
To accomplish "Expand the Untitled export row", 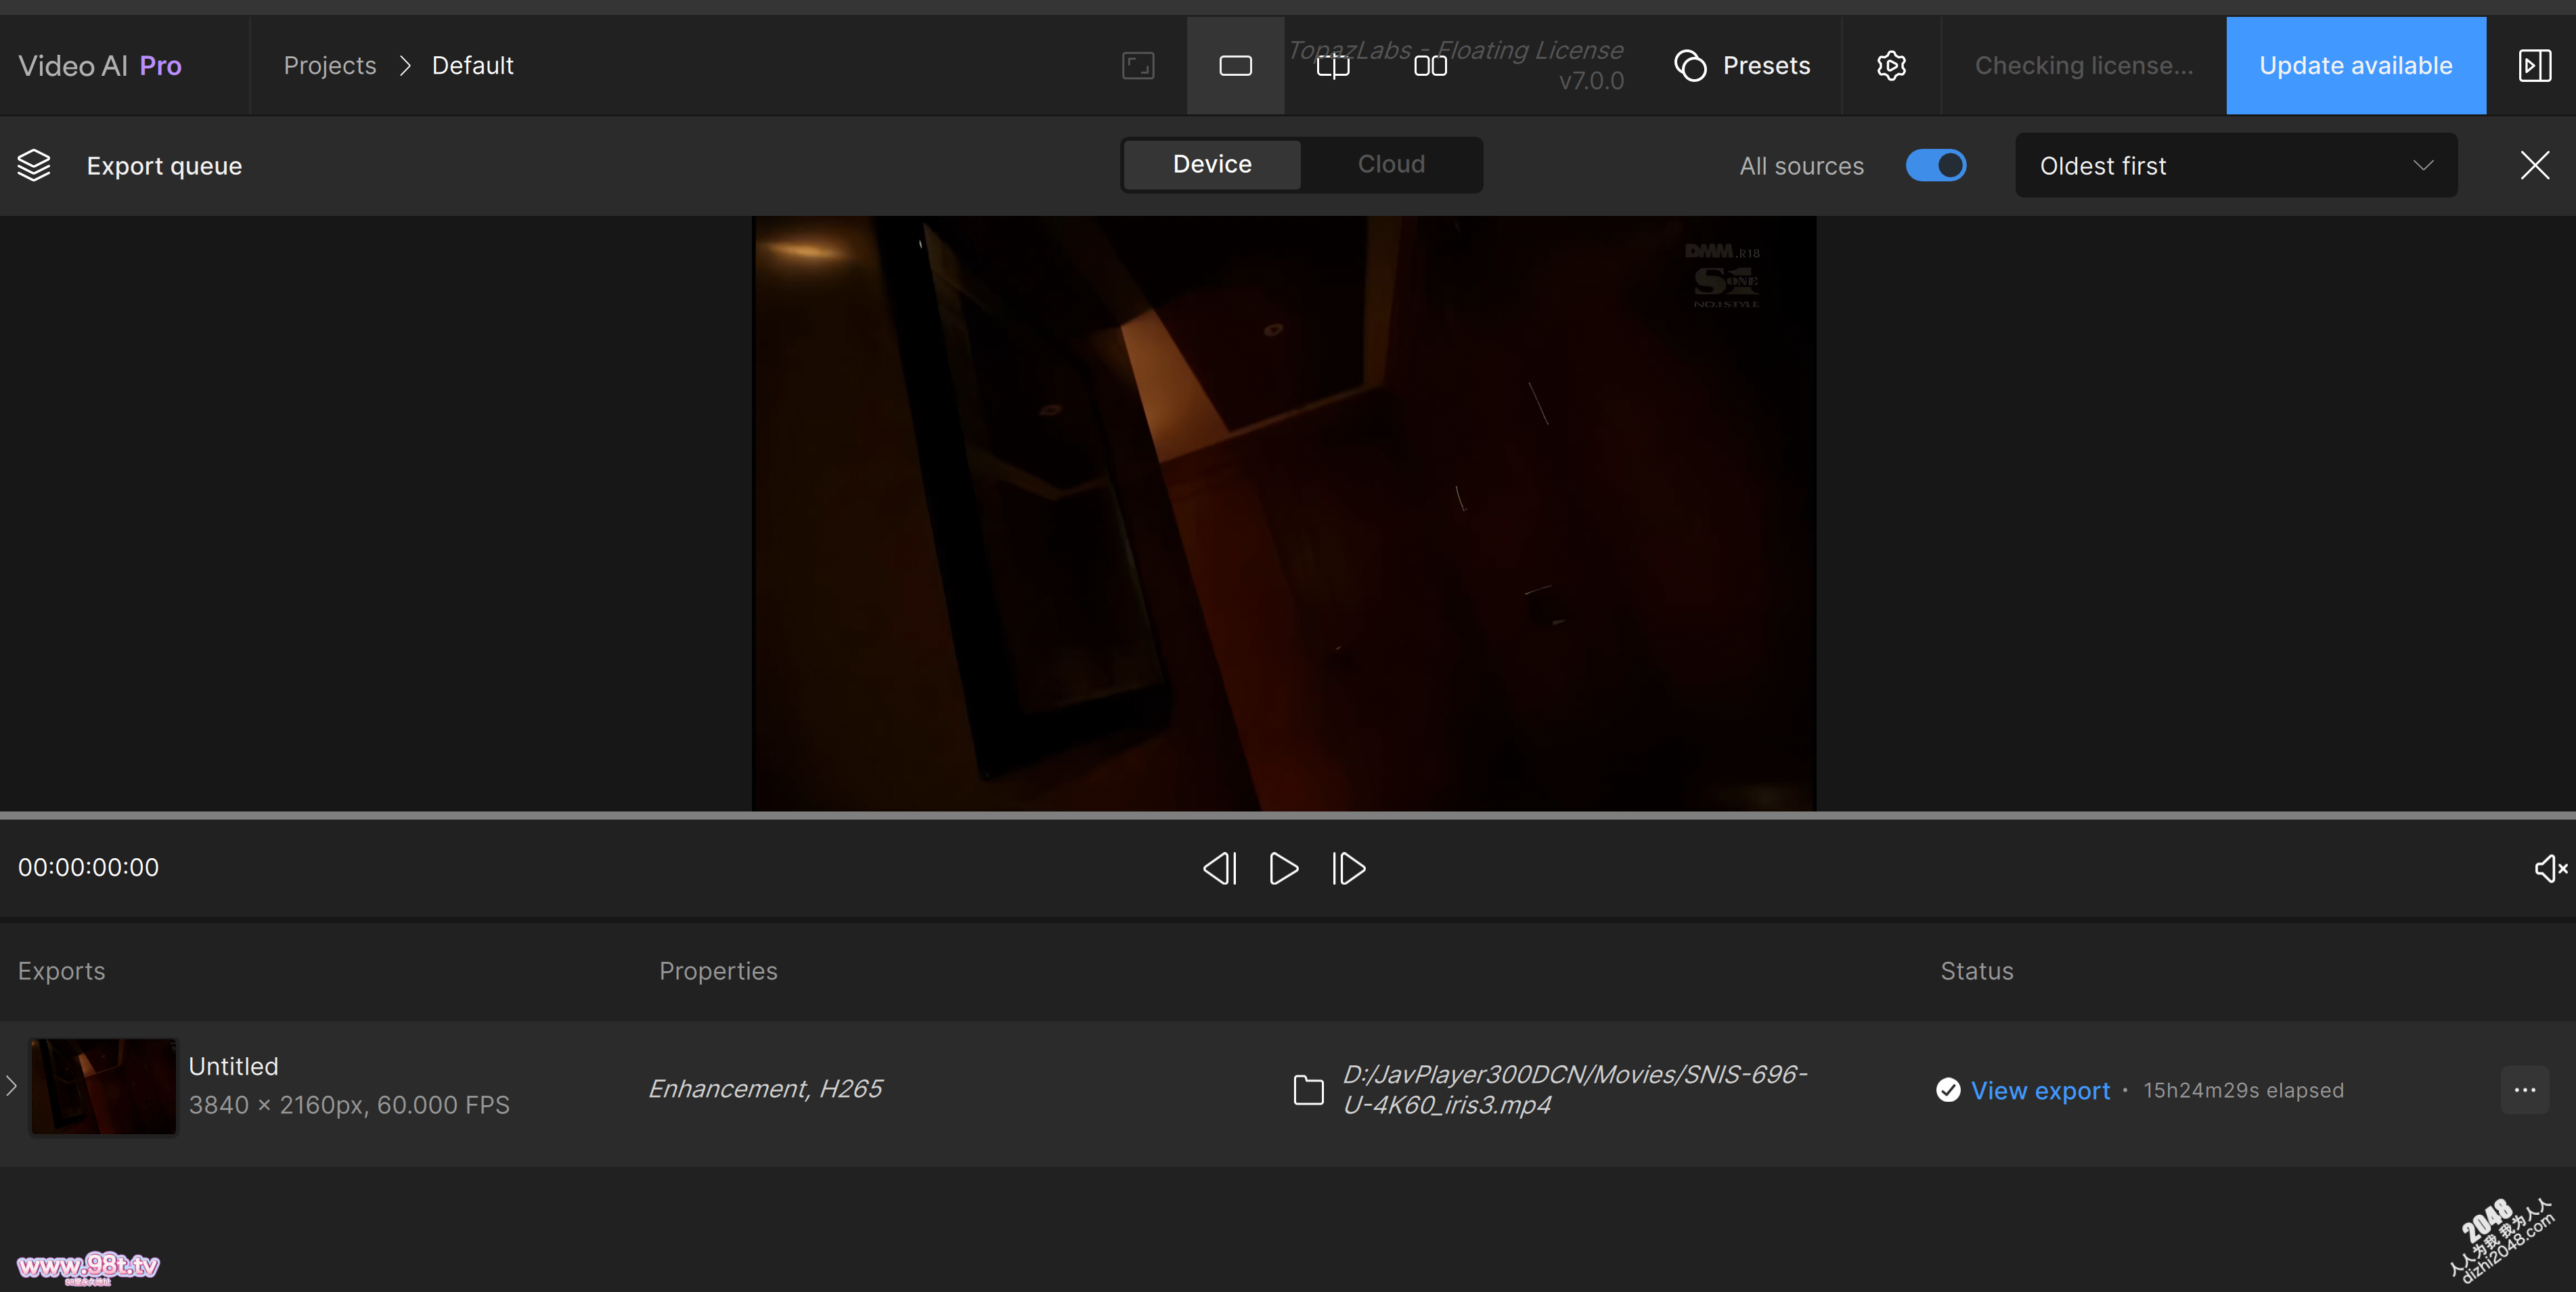I will point(11,1086).
